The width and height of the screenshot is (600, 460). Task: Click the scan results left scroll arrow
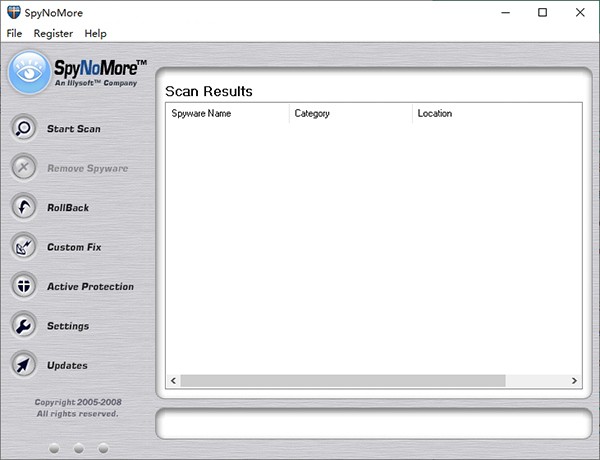click(173, 381)
